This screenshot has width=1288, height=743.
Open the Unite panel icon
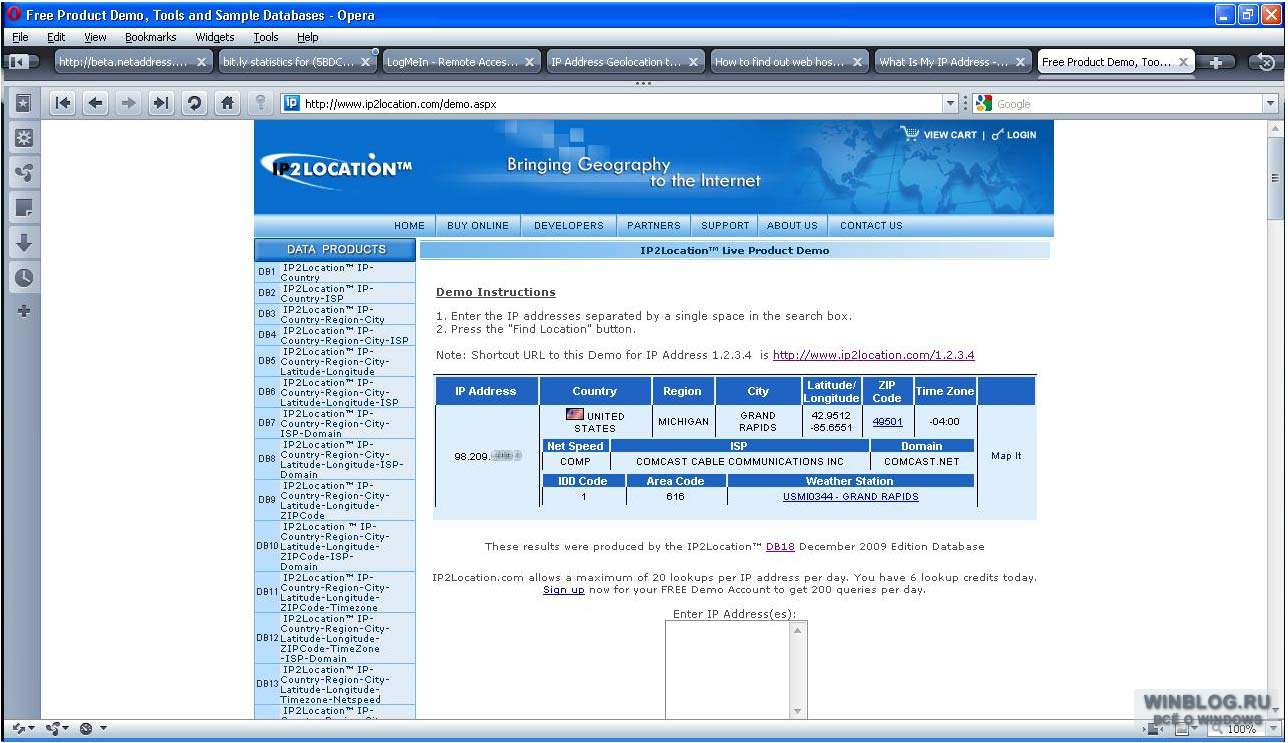(x=23, y=173)
